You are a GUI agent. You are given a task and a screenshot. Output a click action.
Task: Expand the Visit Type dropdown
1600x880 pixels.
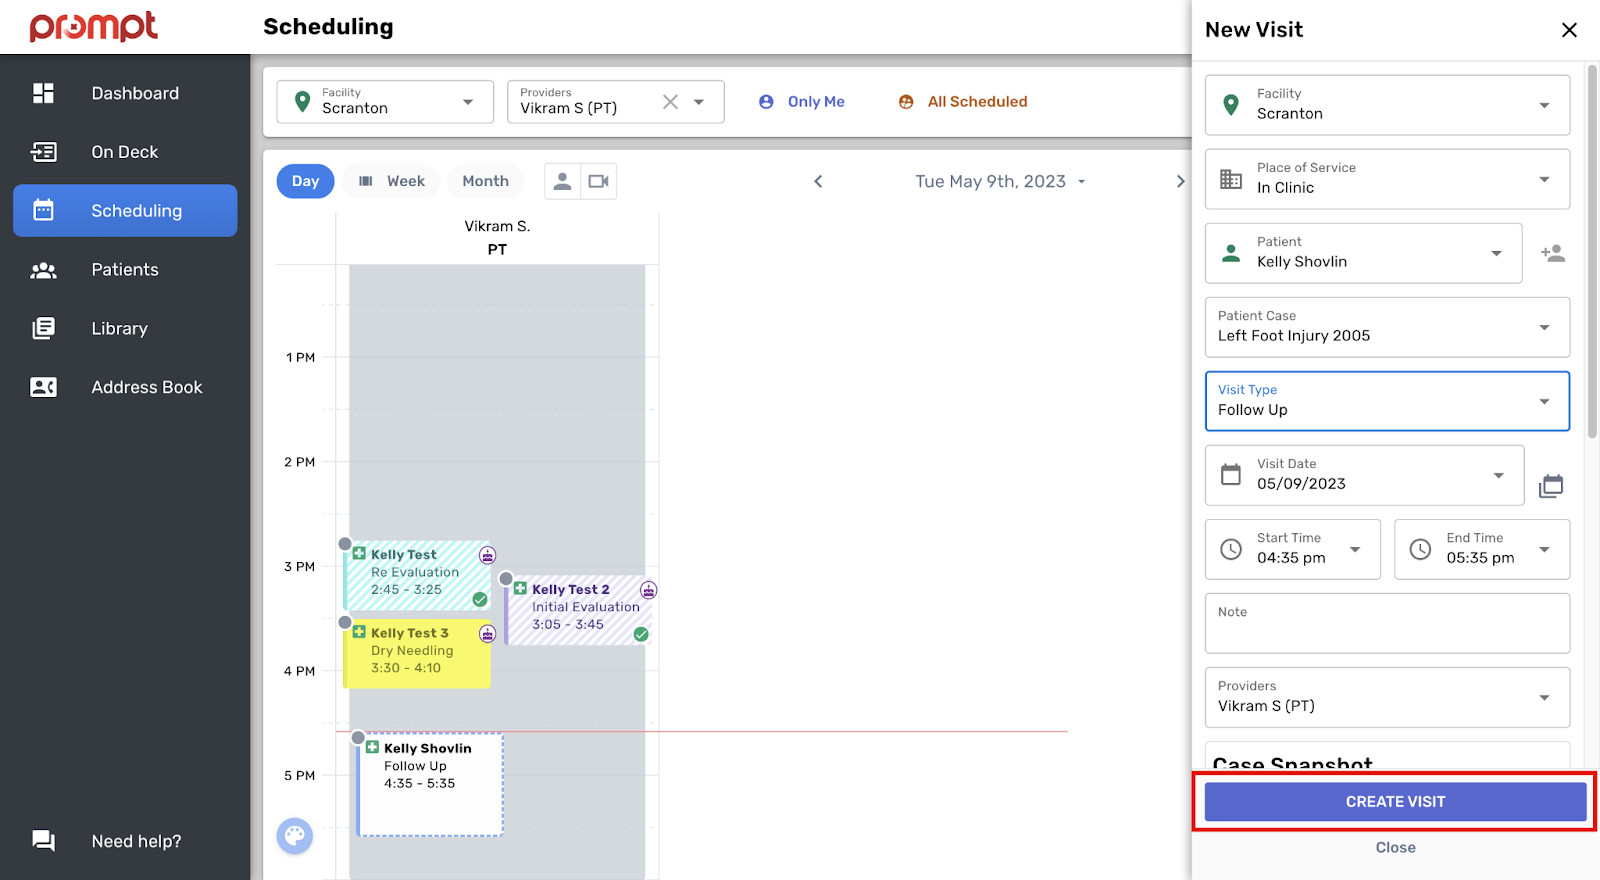click(x=1386, y=401)
